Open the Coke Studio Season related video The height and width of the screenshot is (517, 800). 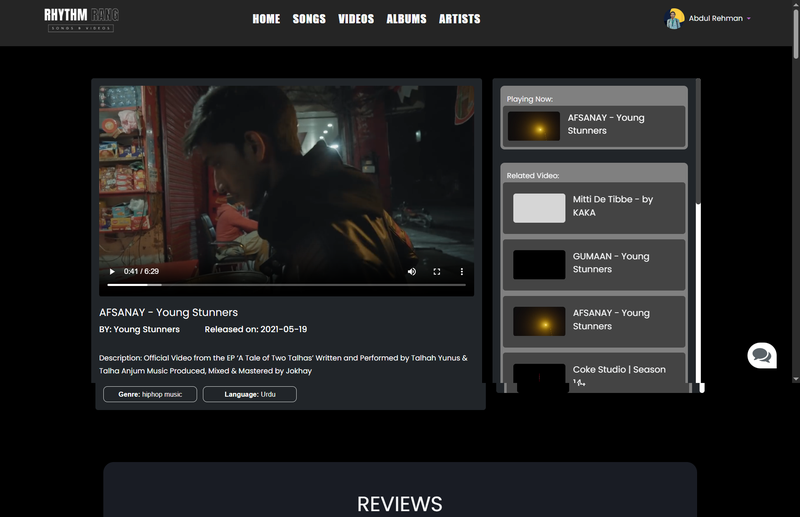594,373
